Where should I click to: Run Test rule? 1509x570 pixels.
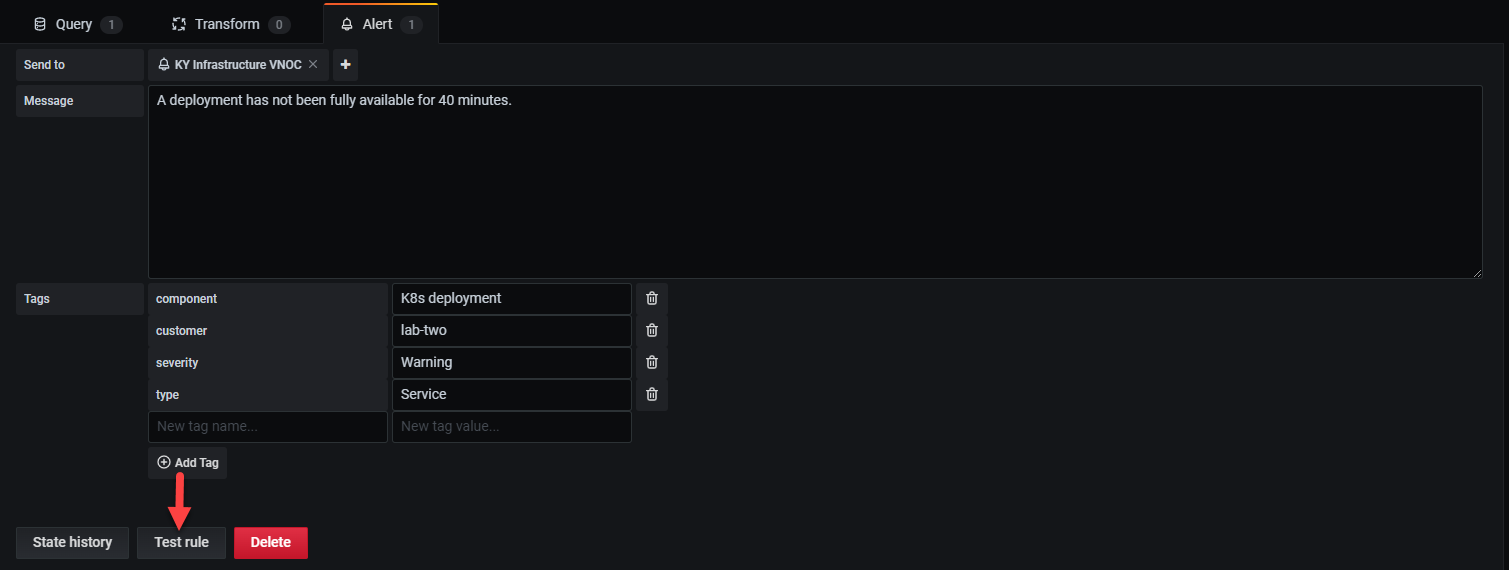(x=181, y=542)
